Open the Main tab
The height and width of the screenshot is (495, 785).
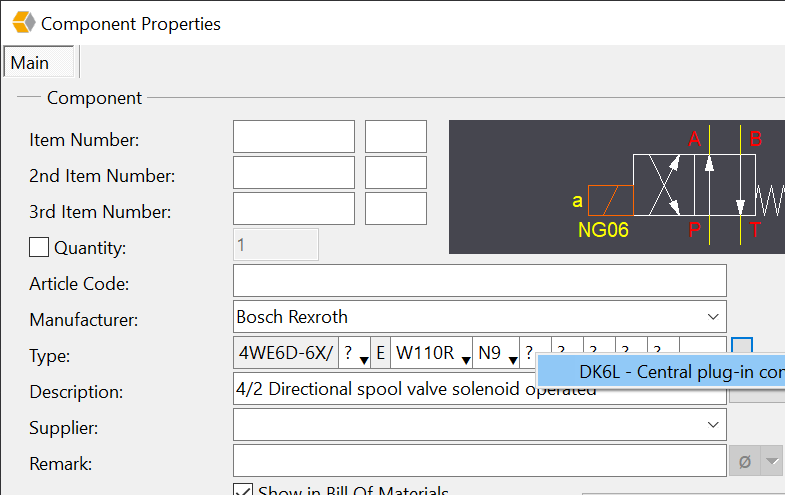(x=39, y=63)
